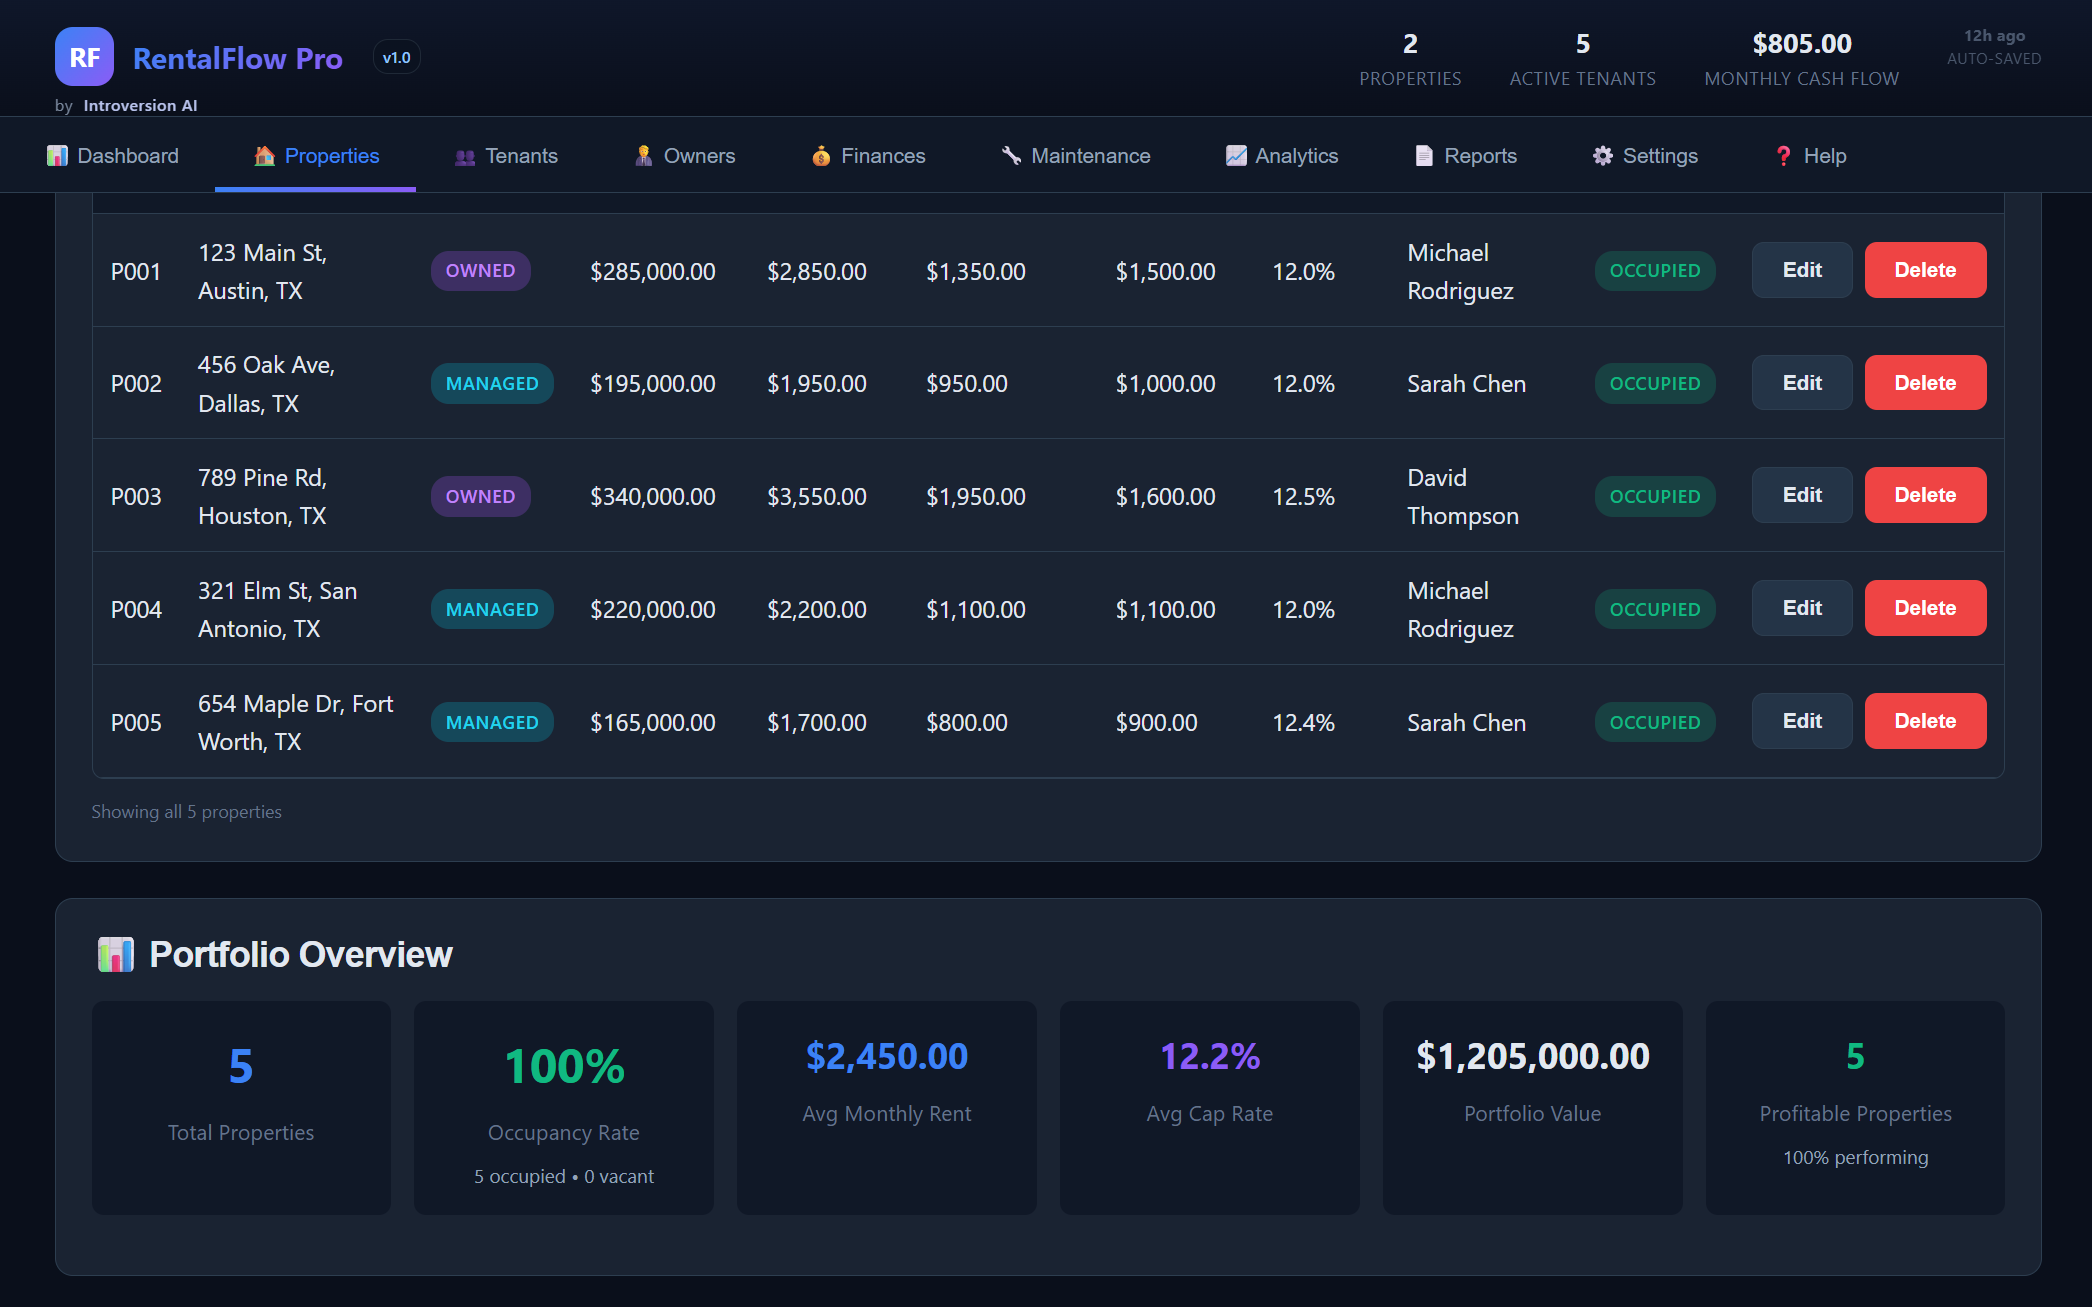Delete property P005 at 654 Maple Dr
Screen dimensions: 2092x1307
coord(1924,721)
